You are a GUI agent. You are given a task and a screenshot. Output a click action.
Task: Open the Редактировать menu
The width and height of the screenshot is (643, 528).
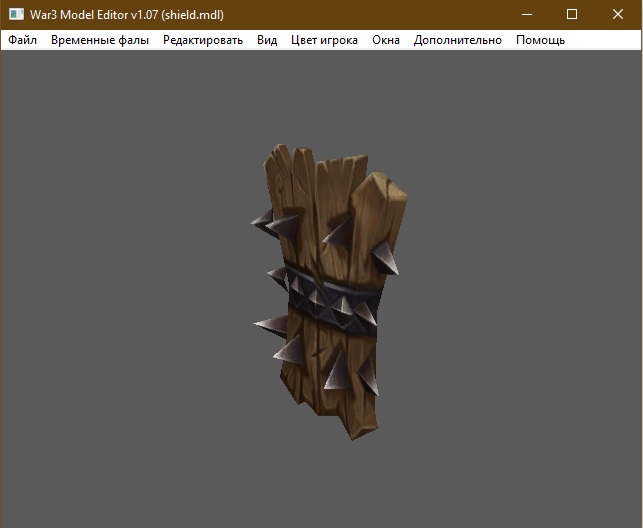pos(203,40)
